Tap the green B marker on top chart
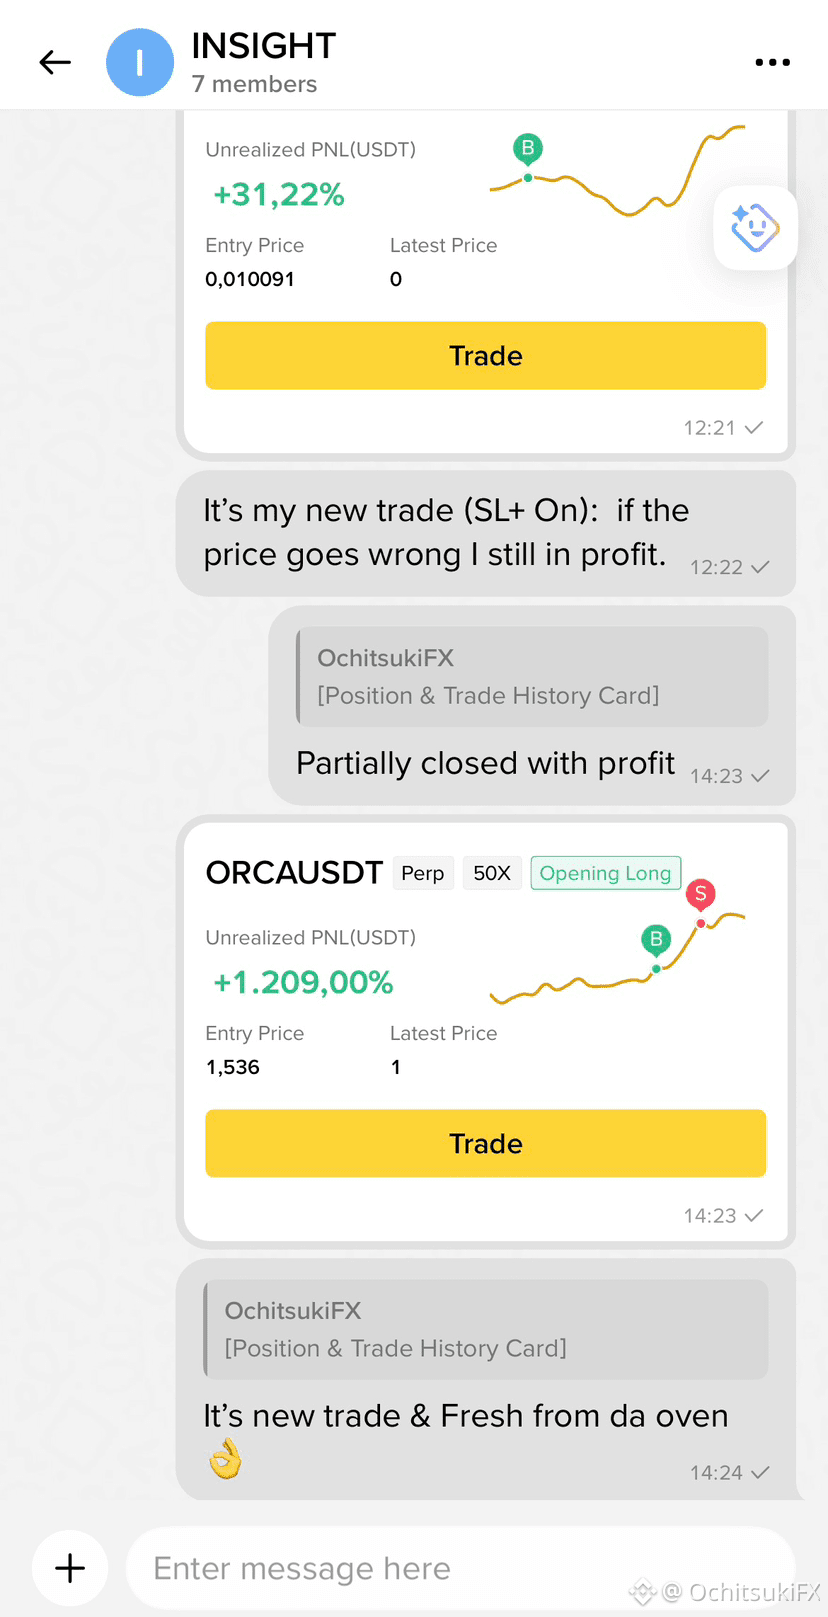The width and height of the screenshot is (828, 1617). (x=528, y=149)
